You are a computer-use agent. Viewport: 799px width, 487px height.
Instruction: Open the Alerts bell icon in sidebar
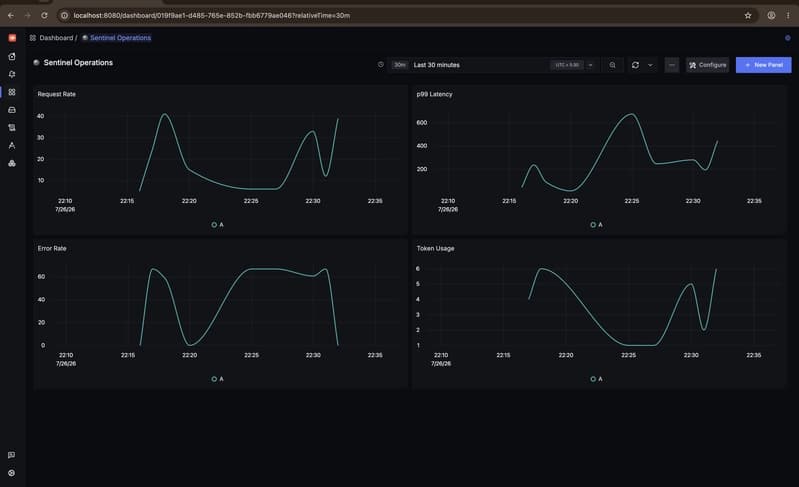tap(12, 74)
